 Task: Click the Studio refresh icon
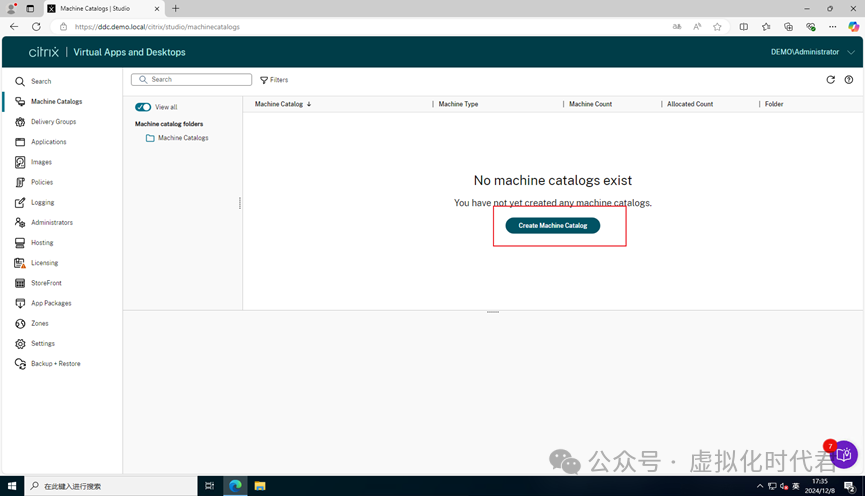pyautogui.click(x=830, y=80)
